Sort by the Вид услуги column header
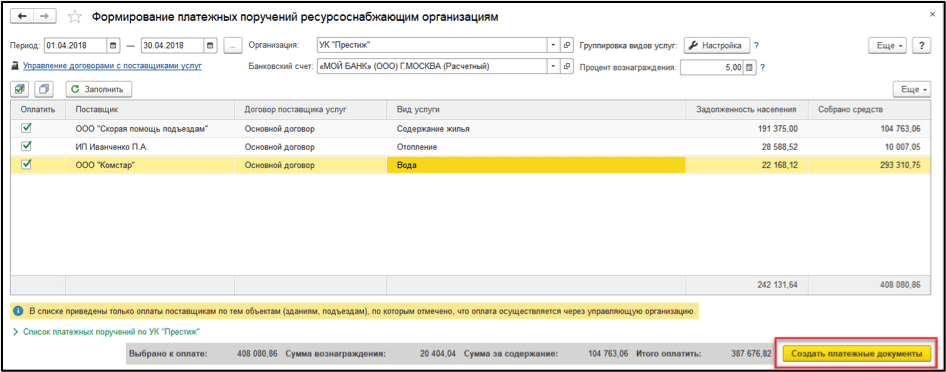 coord(536,109)
